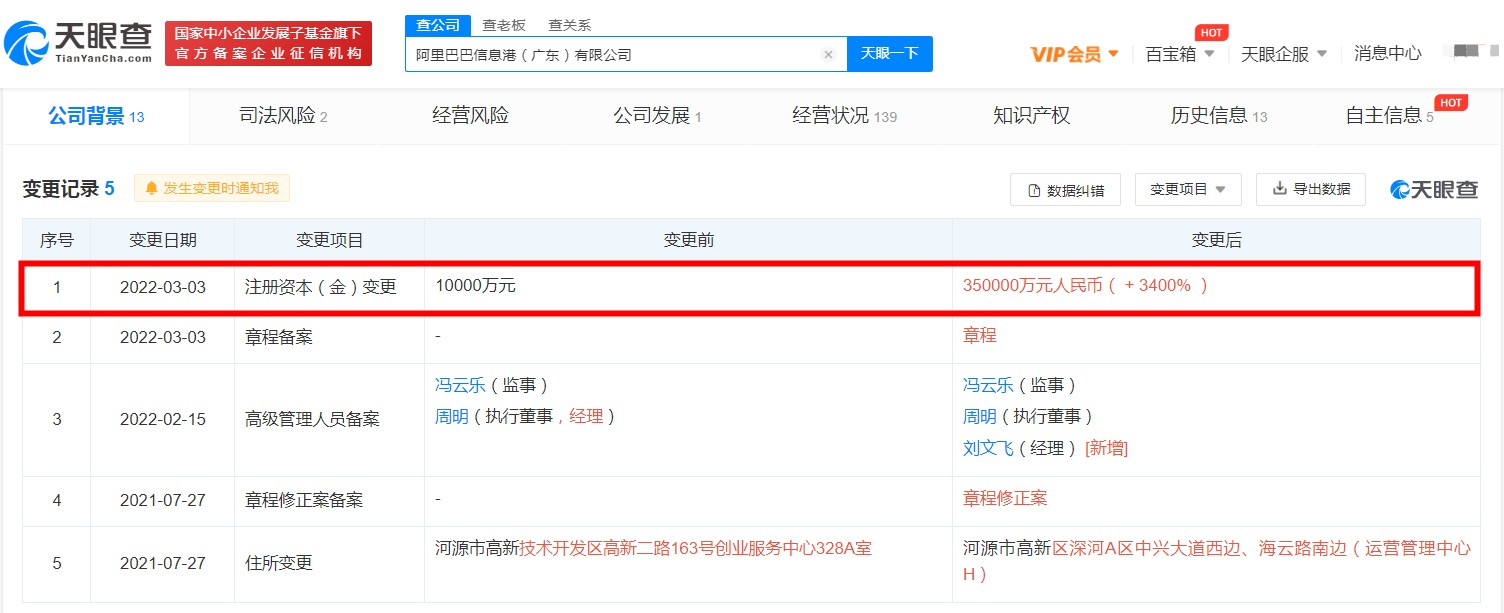Switch to the 公司发展 tab
Image resolution: width=1504 pixels, height=613 pixels.
pyautogui.click(x=657, y=116)
